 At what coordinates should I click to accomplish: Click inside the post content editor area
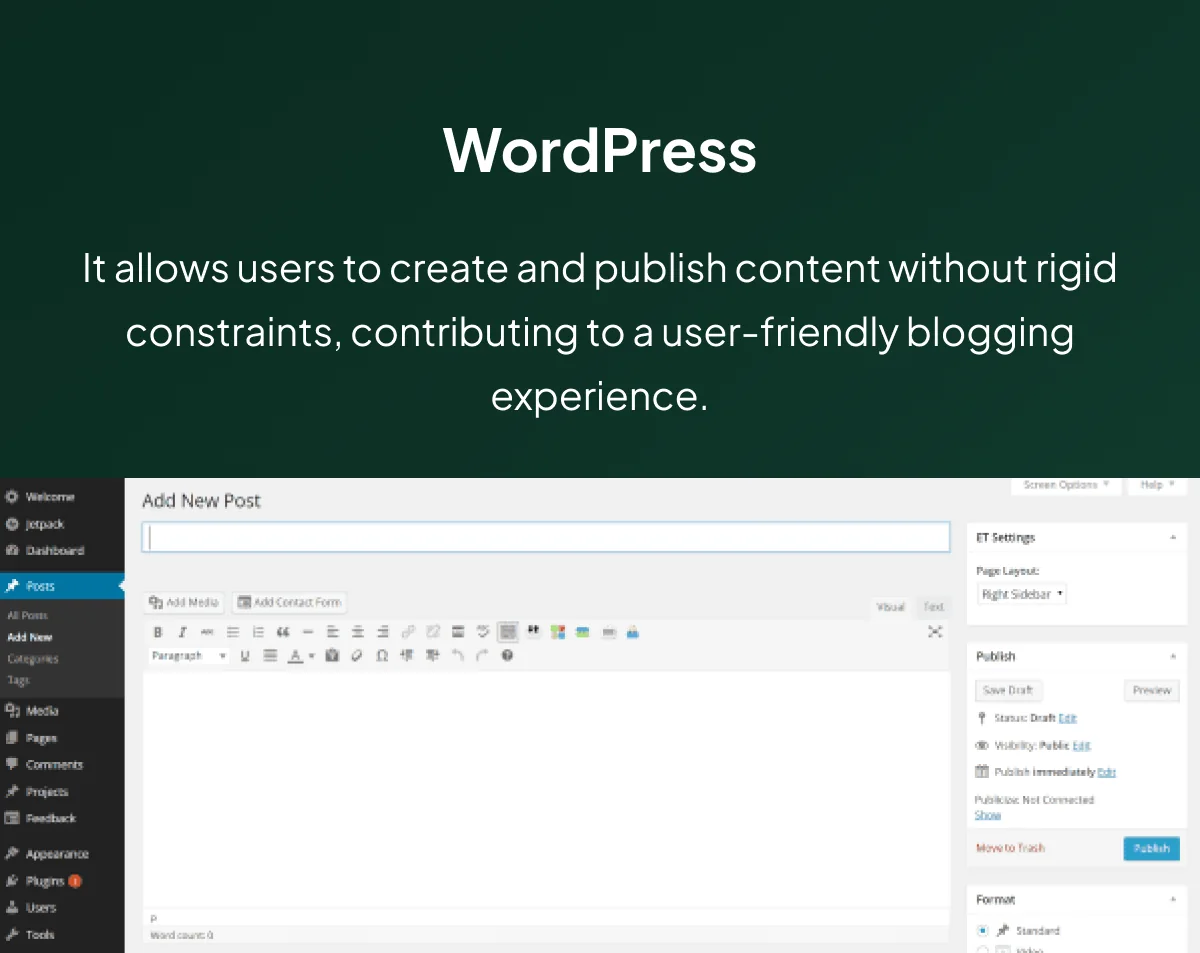pos(546,790)
